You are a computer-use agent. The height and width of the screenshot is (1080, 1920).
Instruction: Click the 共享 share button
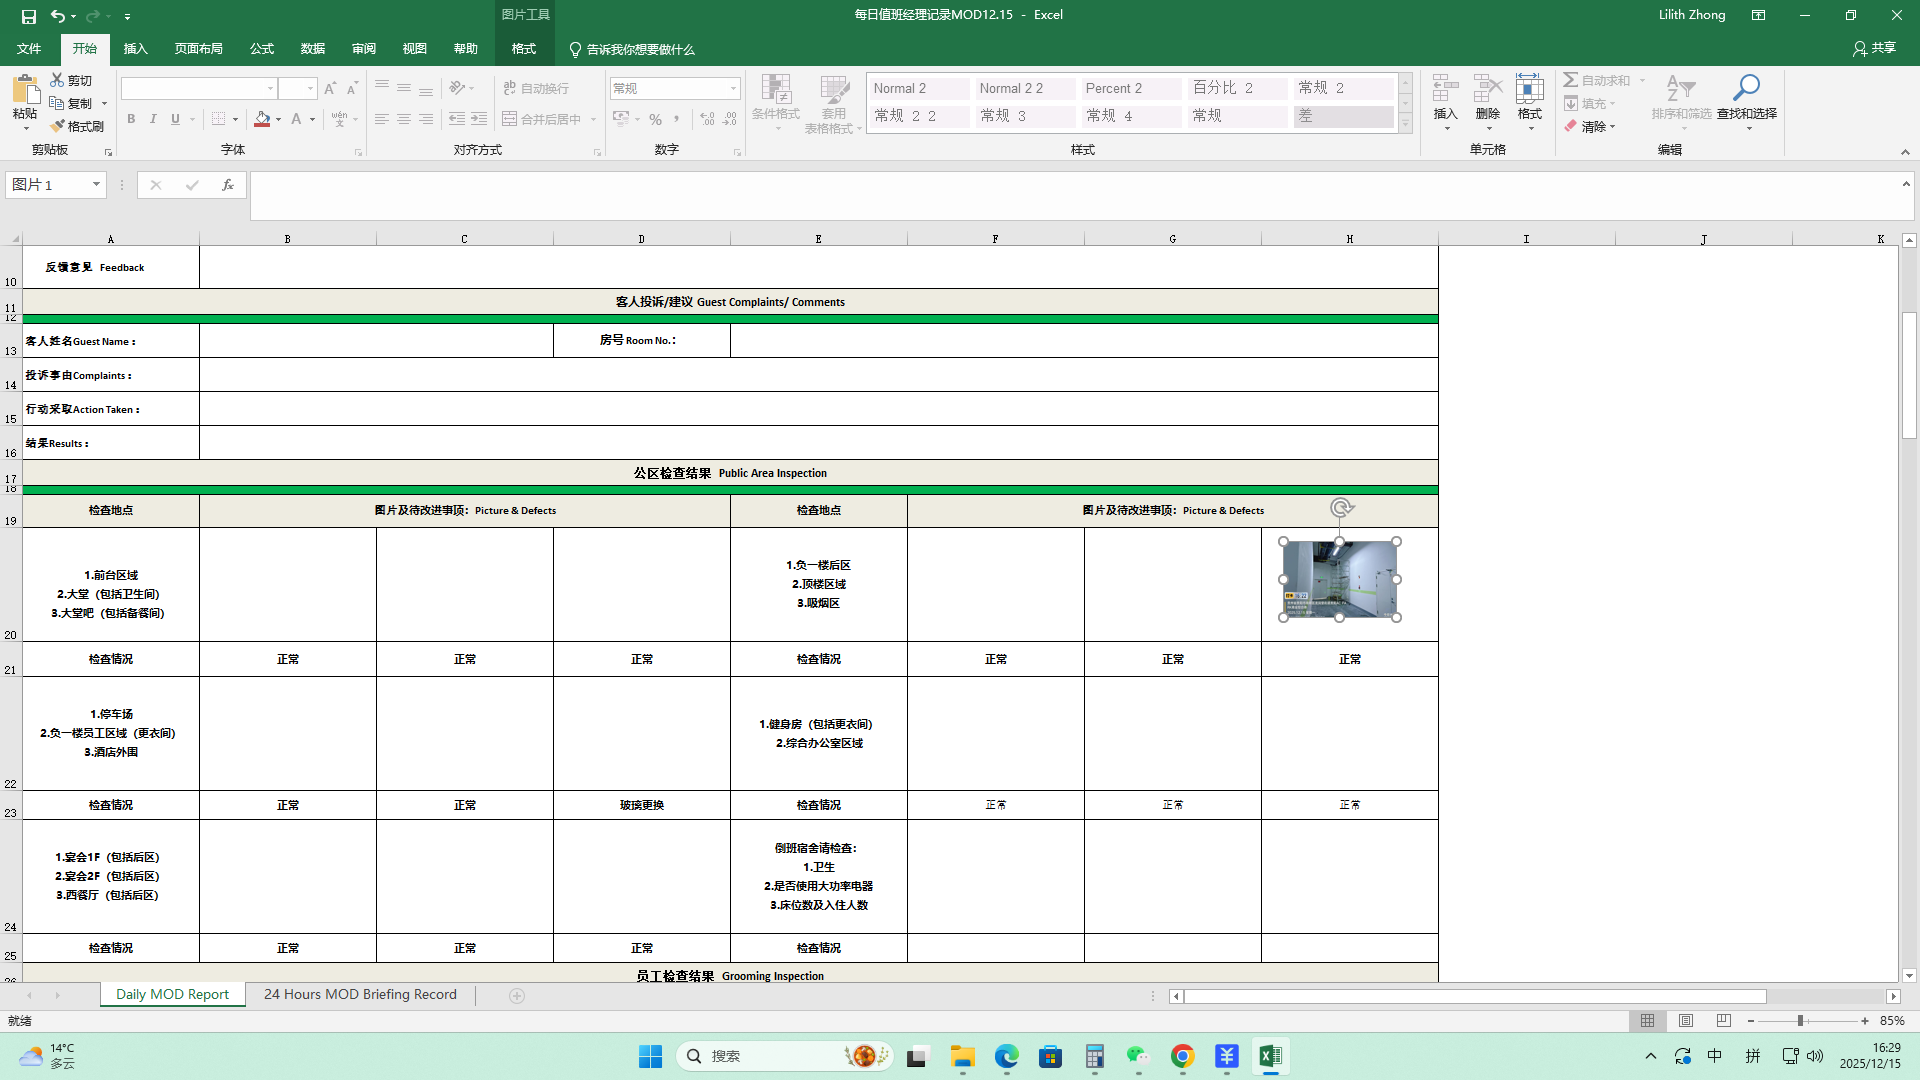click(x=1874, y=48)
